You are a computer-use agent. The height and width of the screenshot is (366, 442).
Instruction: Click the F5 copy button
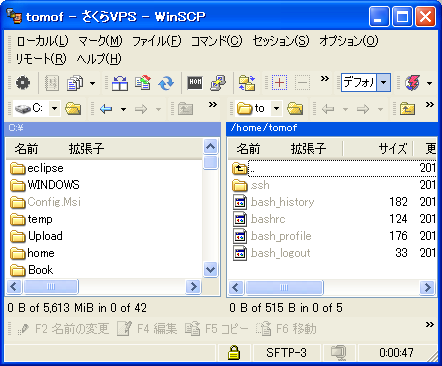(217, 329)
